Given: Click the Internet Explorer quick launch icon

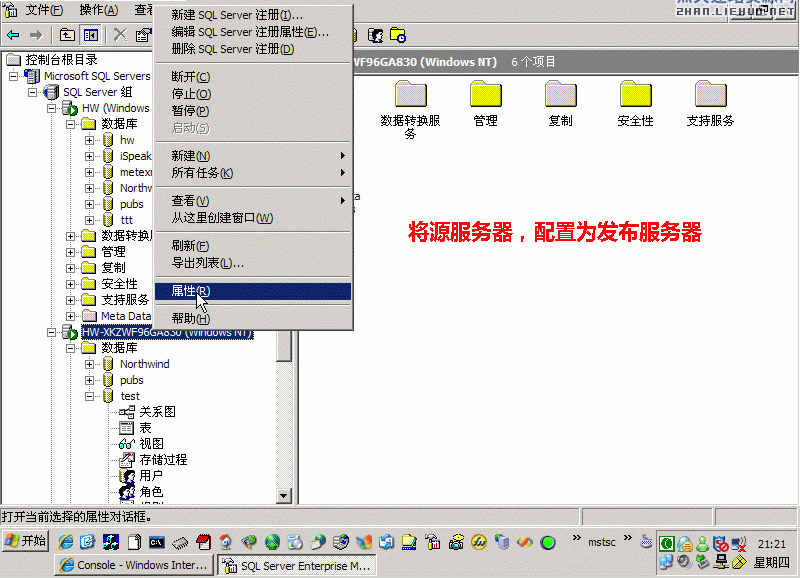Looking at the screenshot, I should 65,542.
